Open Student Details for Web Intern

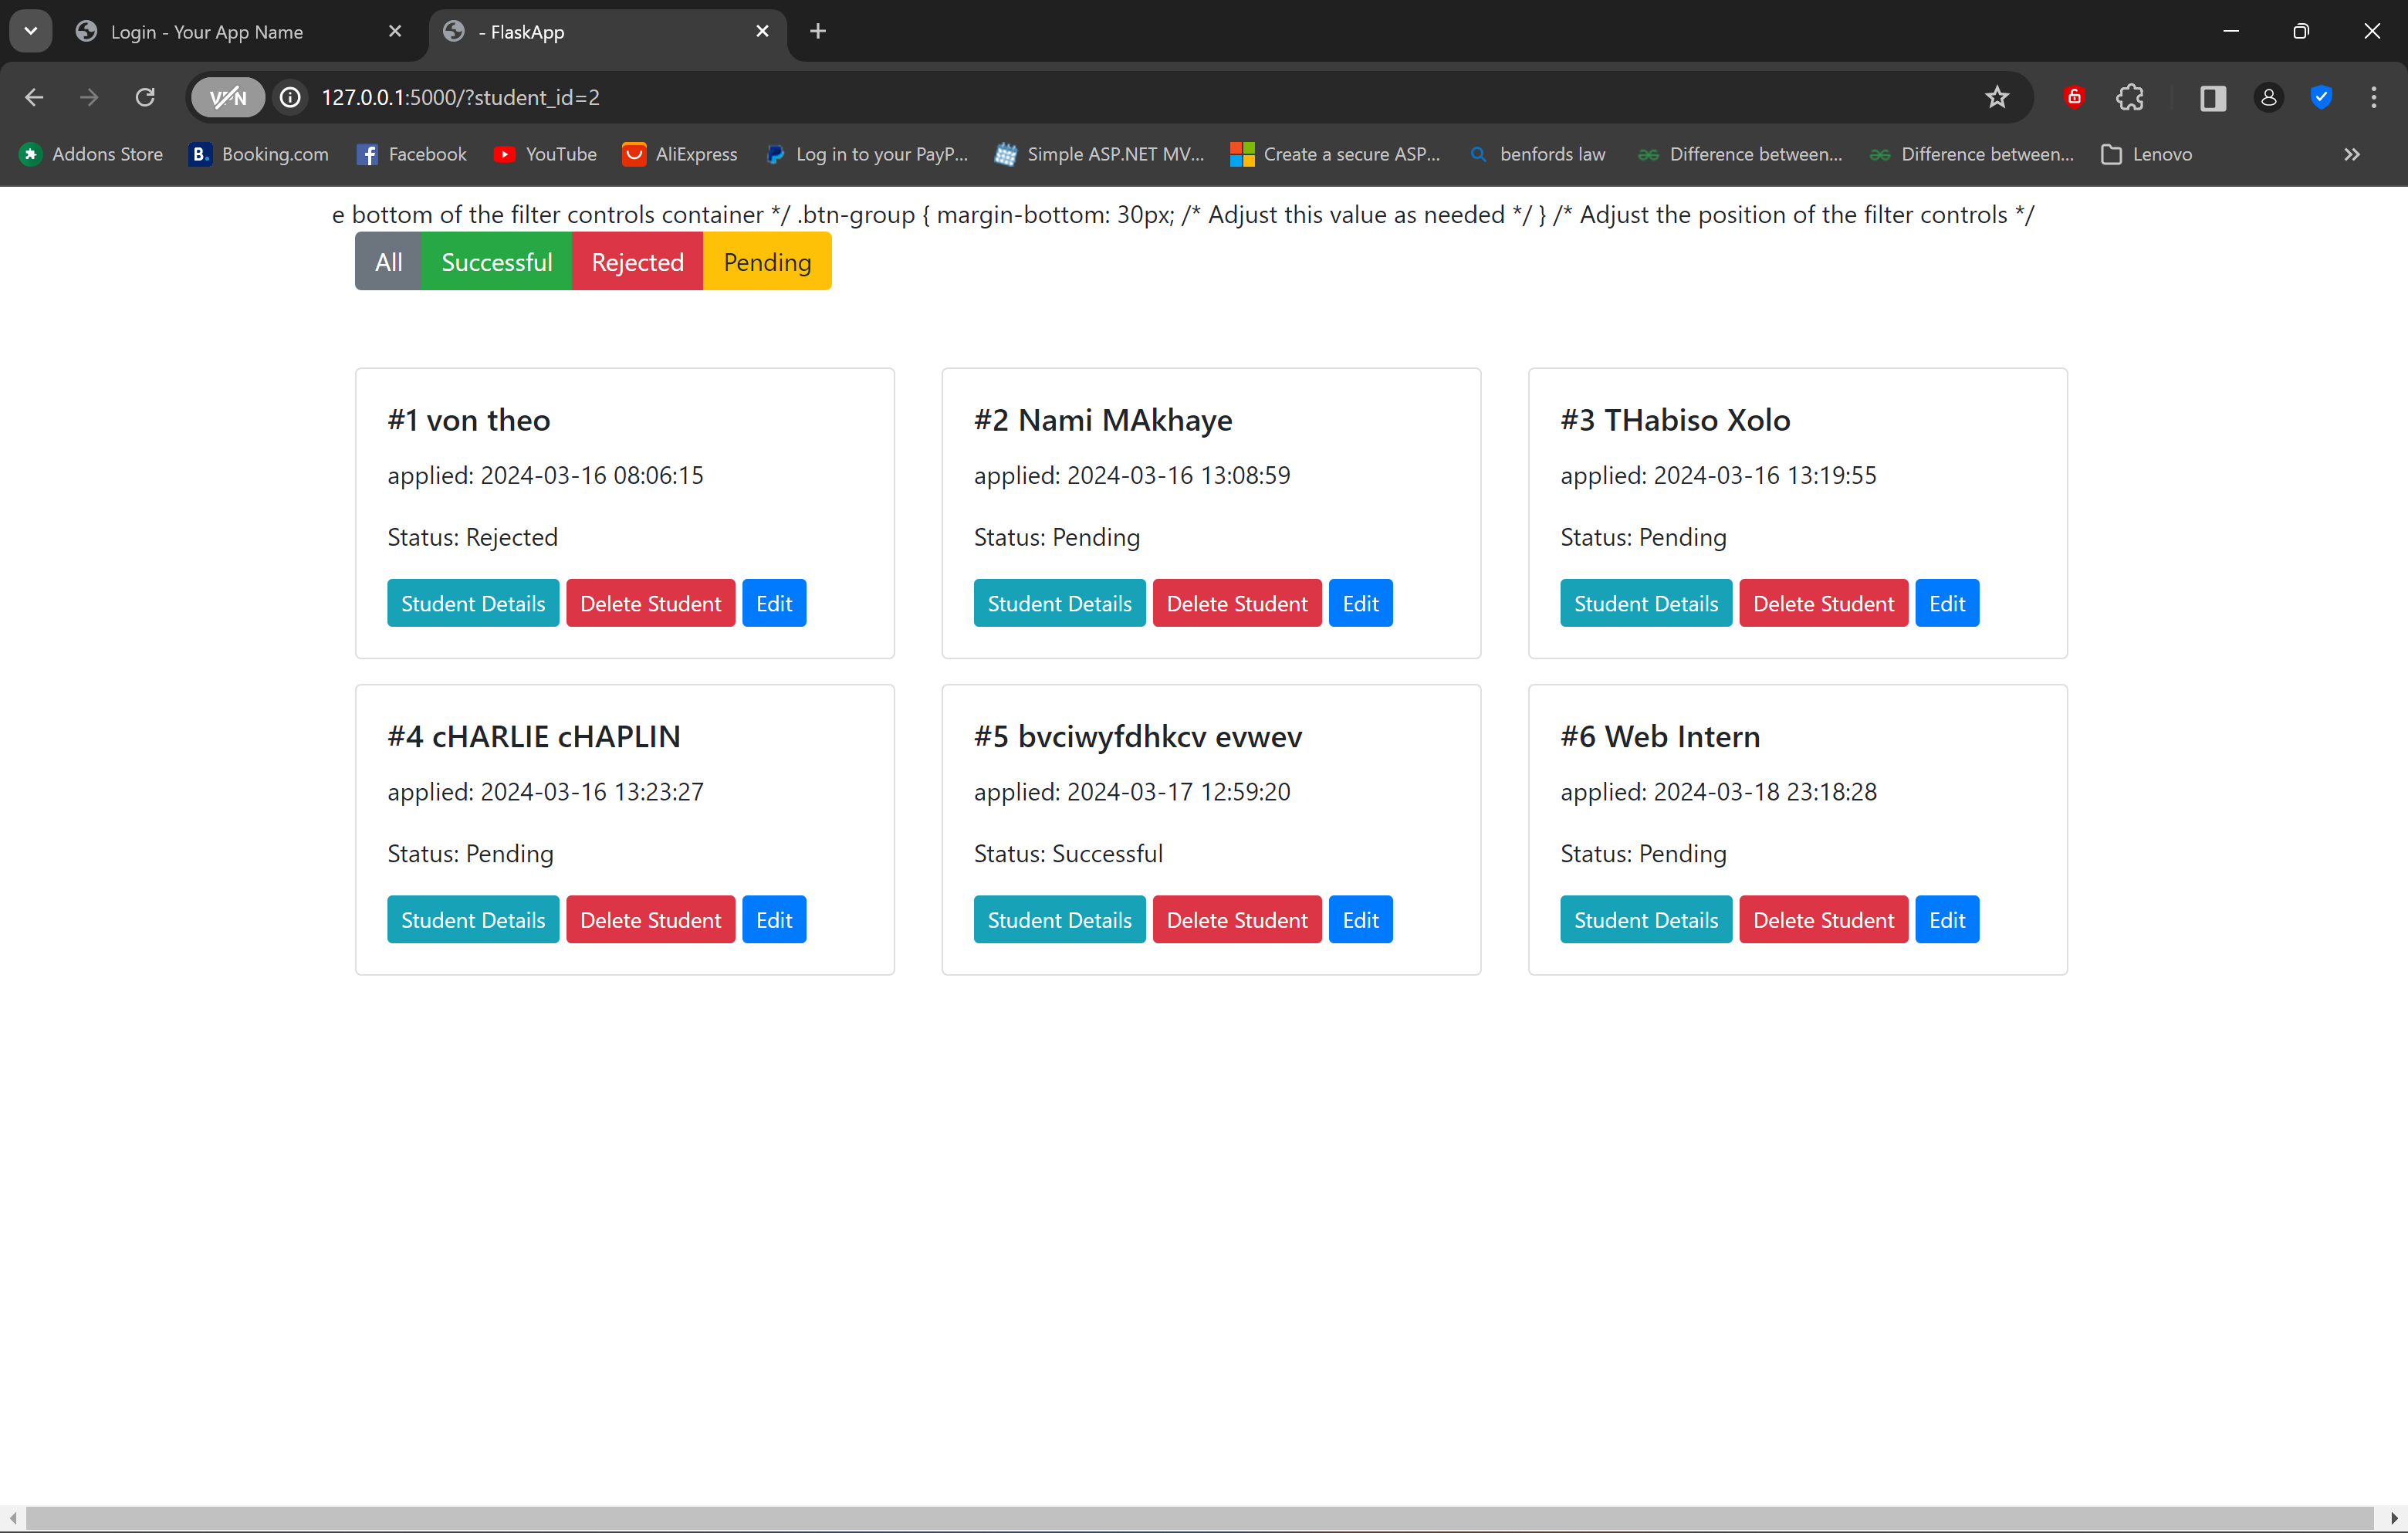[1645, 919]
